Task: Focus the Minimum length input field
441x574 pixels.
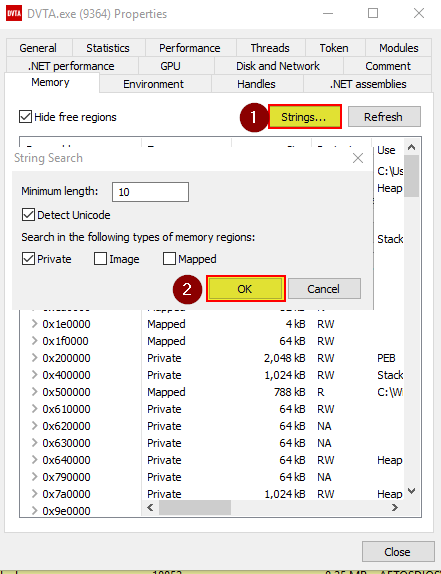Action: (x=150, y=192)
